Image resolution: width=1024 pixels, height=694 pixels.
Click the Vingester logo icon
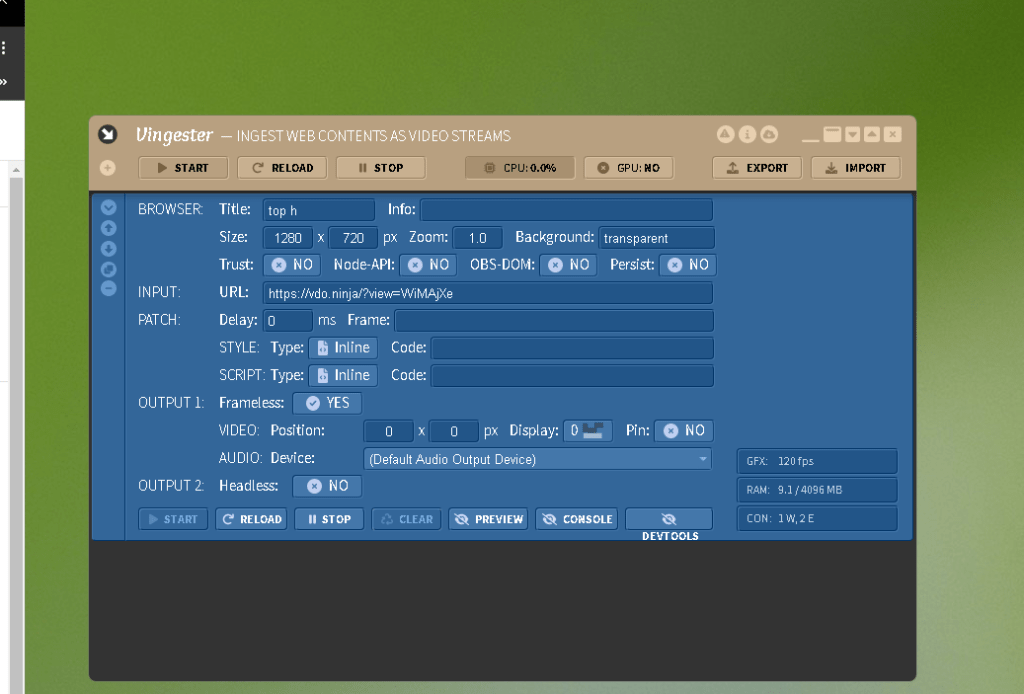(108, 134)
